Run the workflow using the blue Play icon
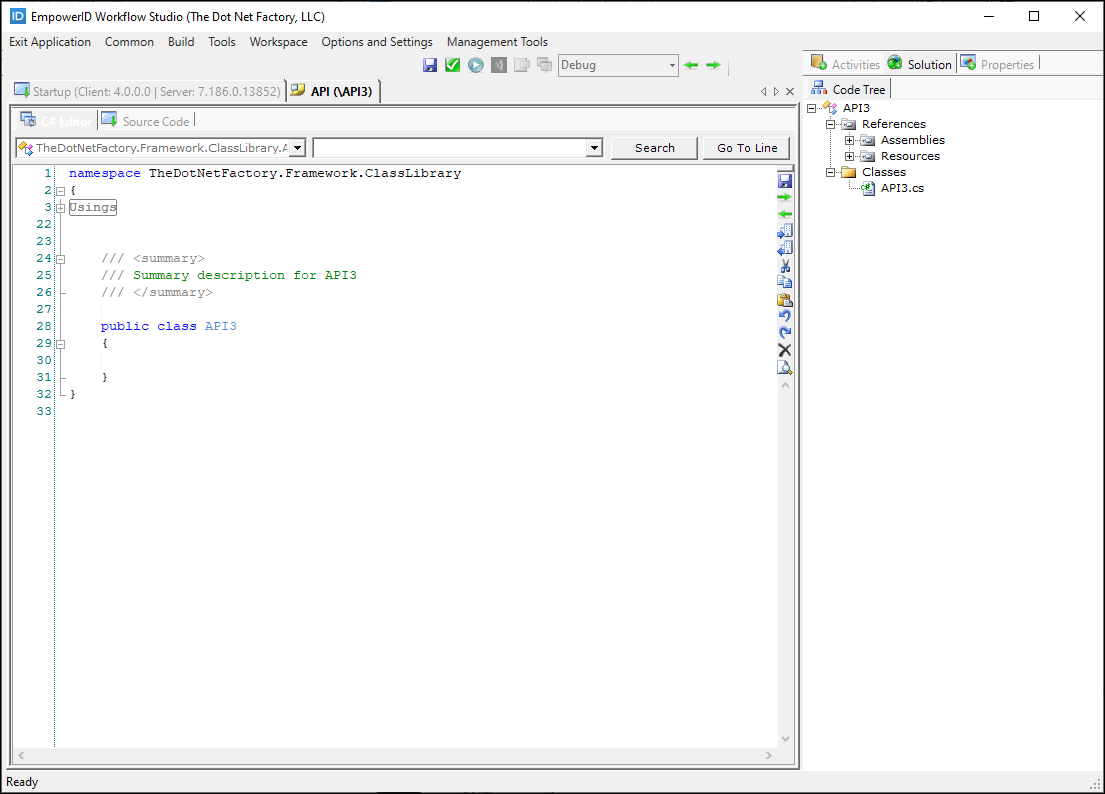 coord(475,64)
